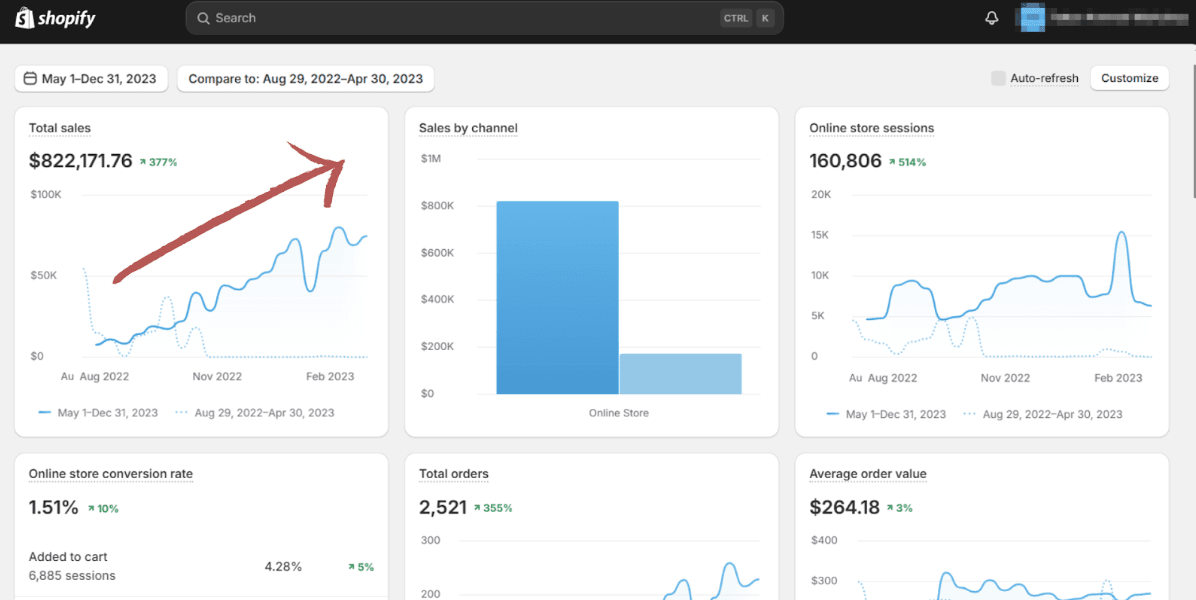Click Total sales legend May 1–Dec 31, 2023

98,413
